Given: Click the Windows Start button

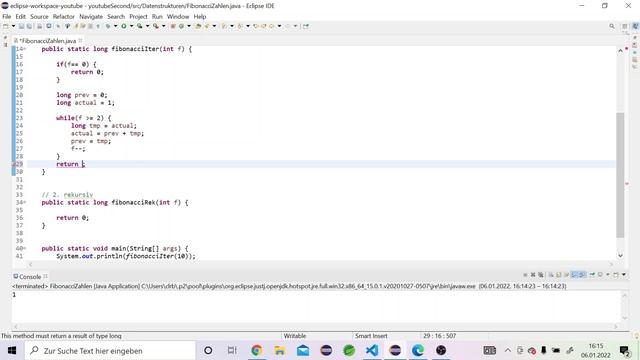Looking at the screenshot, I should [x=11, y=351].
